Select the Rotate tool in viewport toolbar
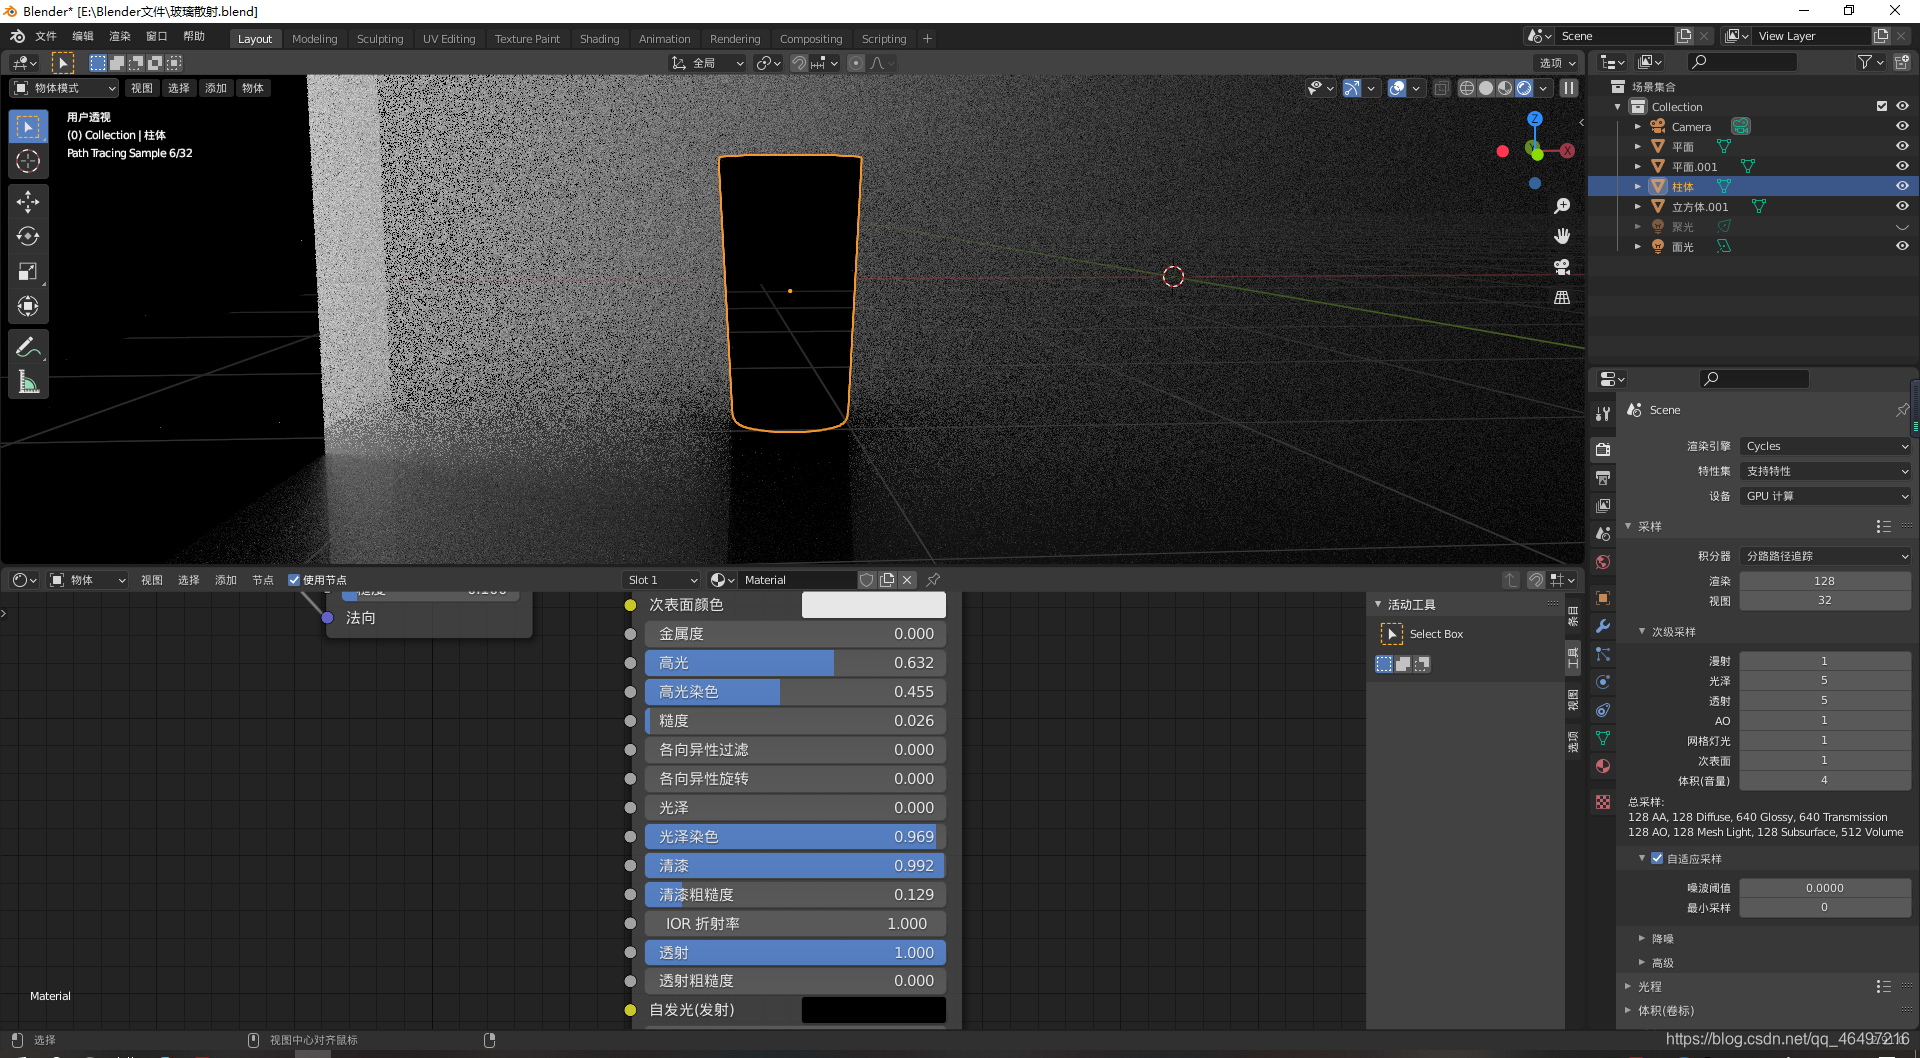Viewport: 1920px width, 1058px height. click(x=28, y=236)
